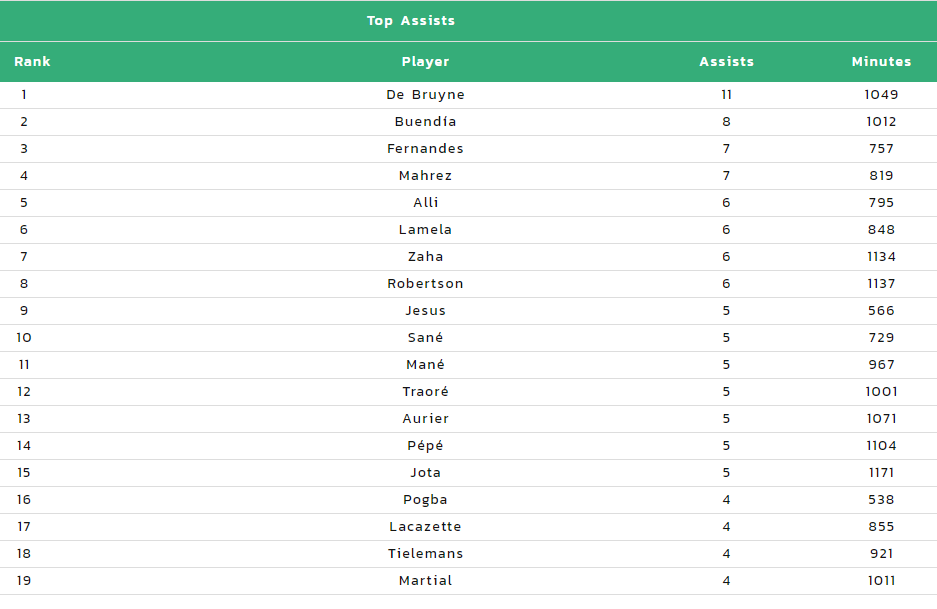Click Pogba's name in row 16
This screenshot has height=609, width=937.
tap(425, 500)
